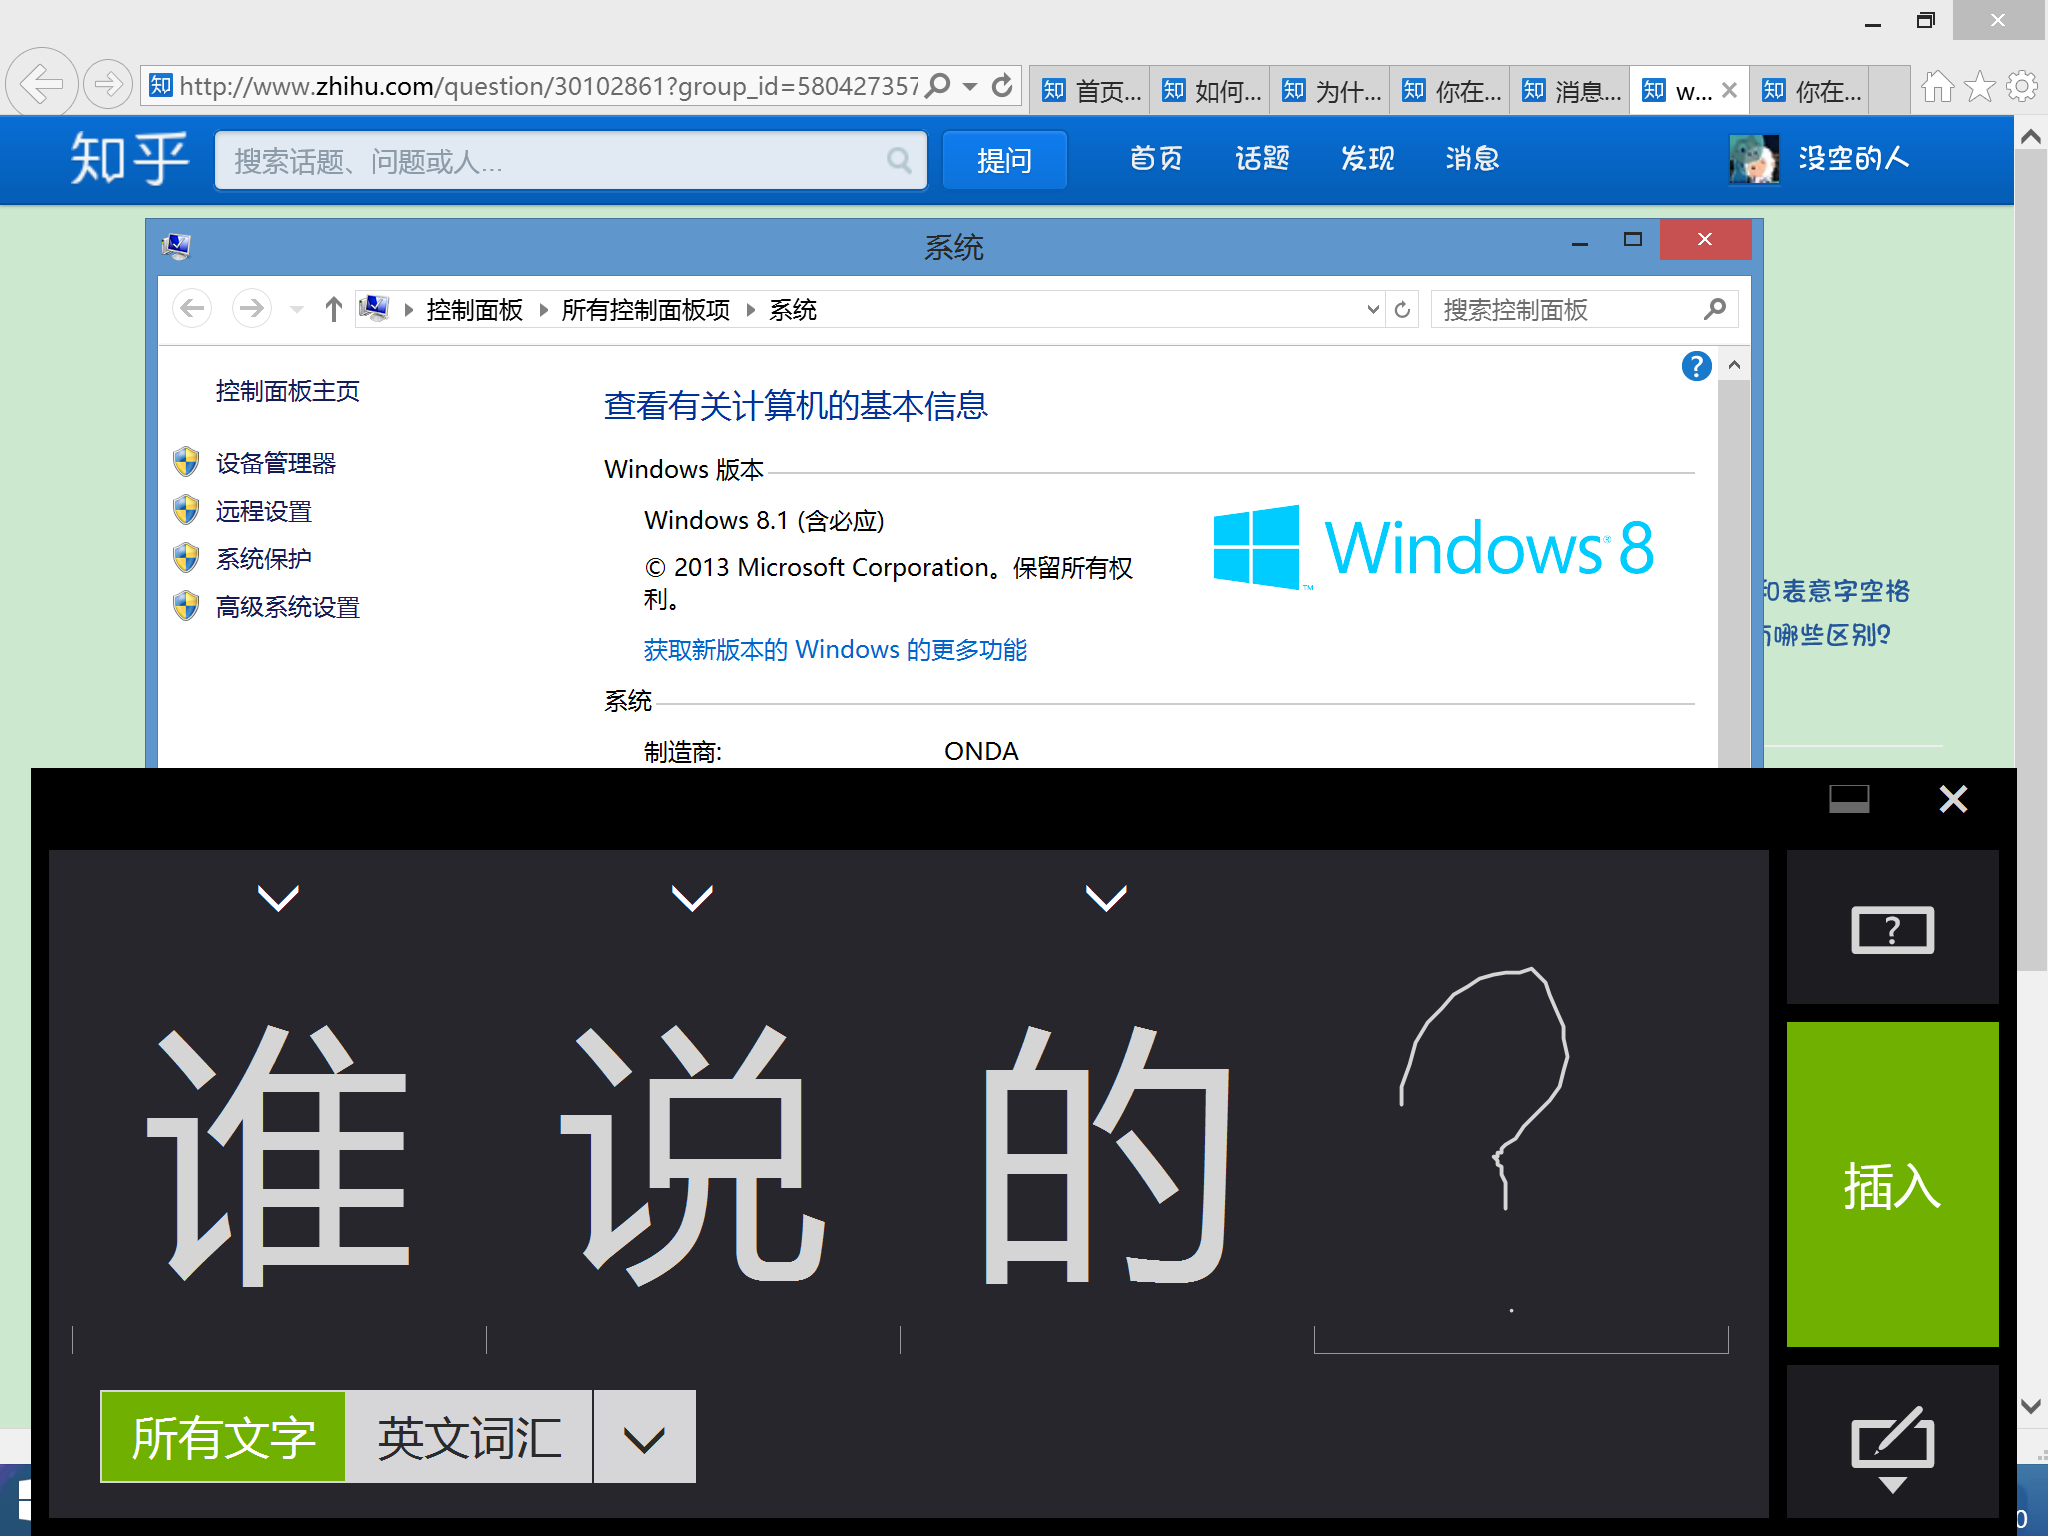Switch to the 首页 browser tab

[1090, 91]
